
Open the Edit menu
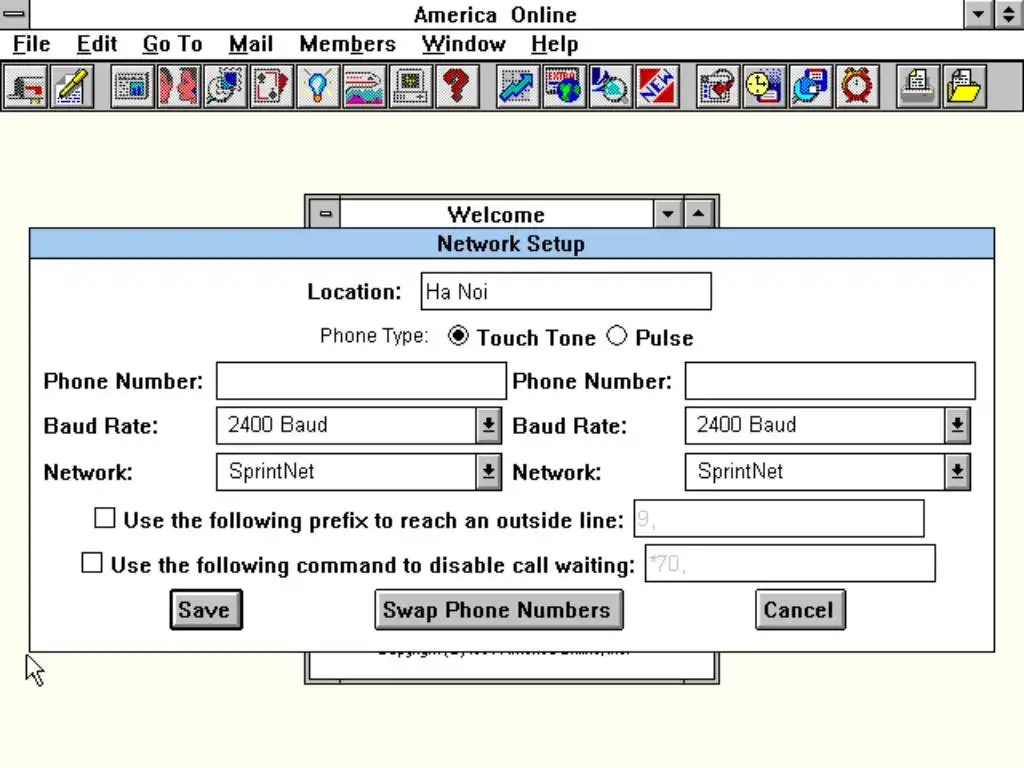pyautogui.click(x=97, y=44)
